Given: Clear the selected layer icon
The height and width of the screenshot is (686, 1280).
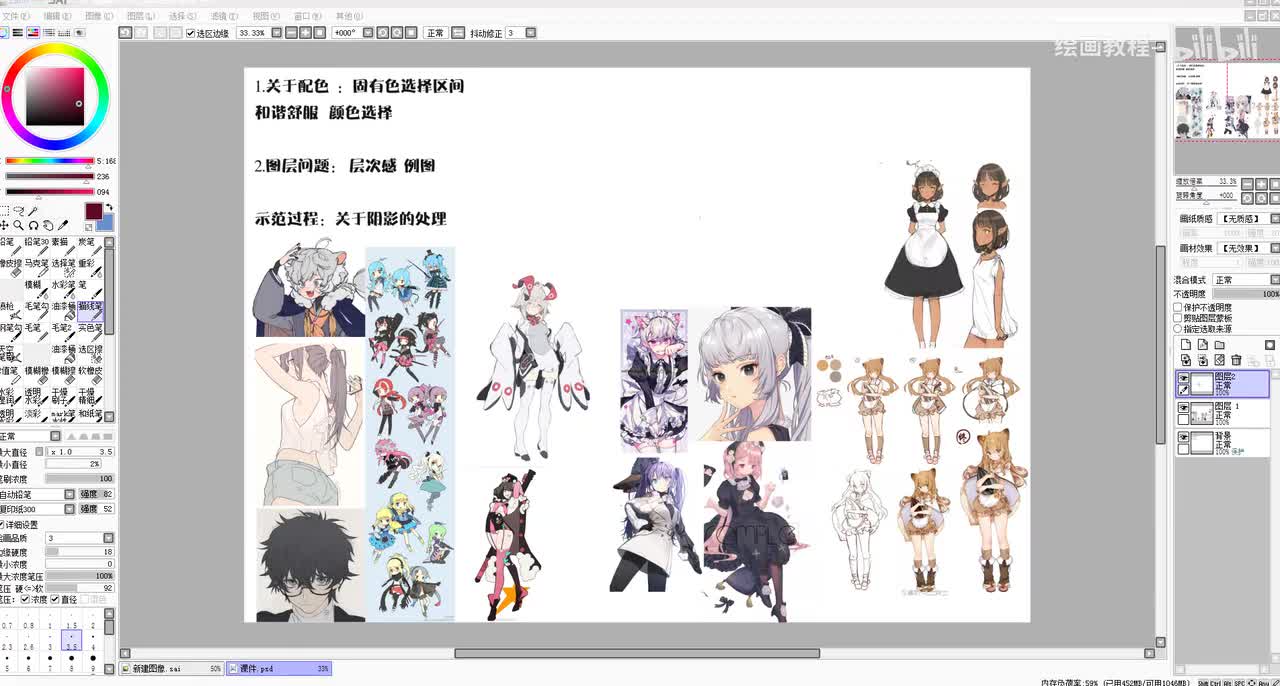Looking at the screenshot, I should coord(1219,360).
